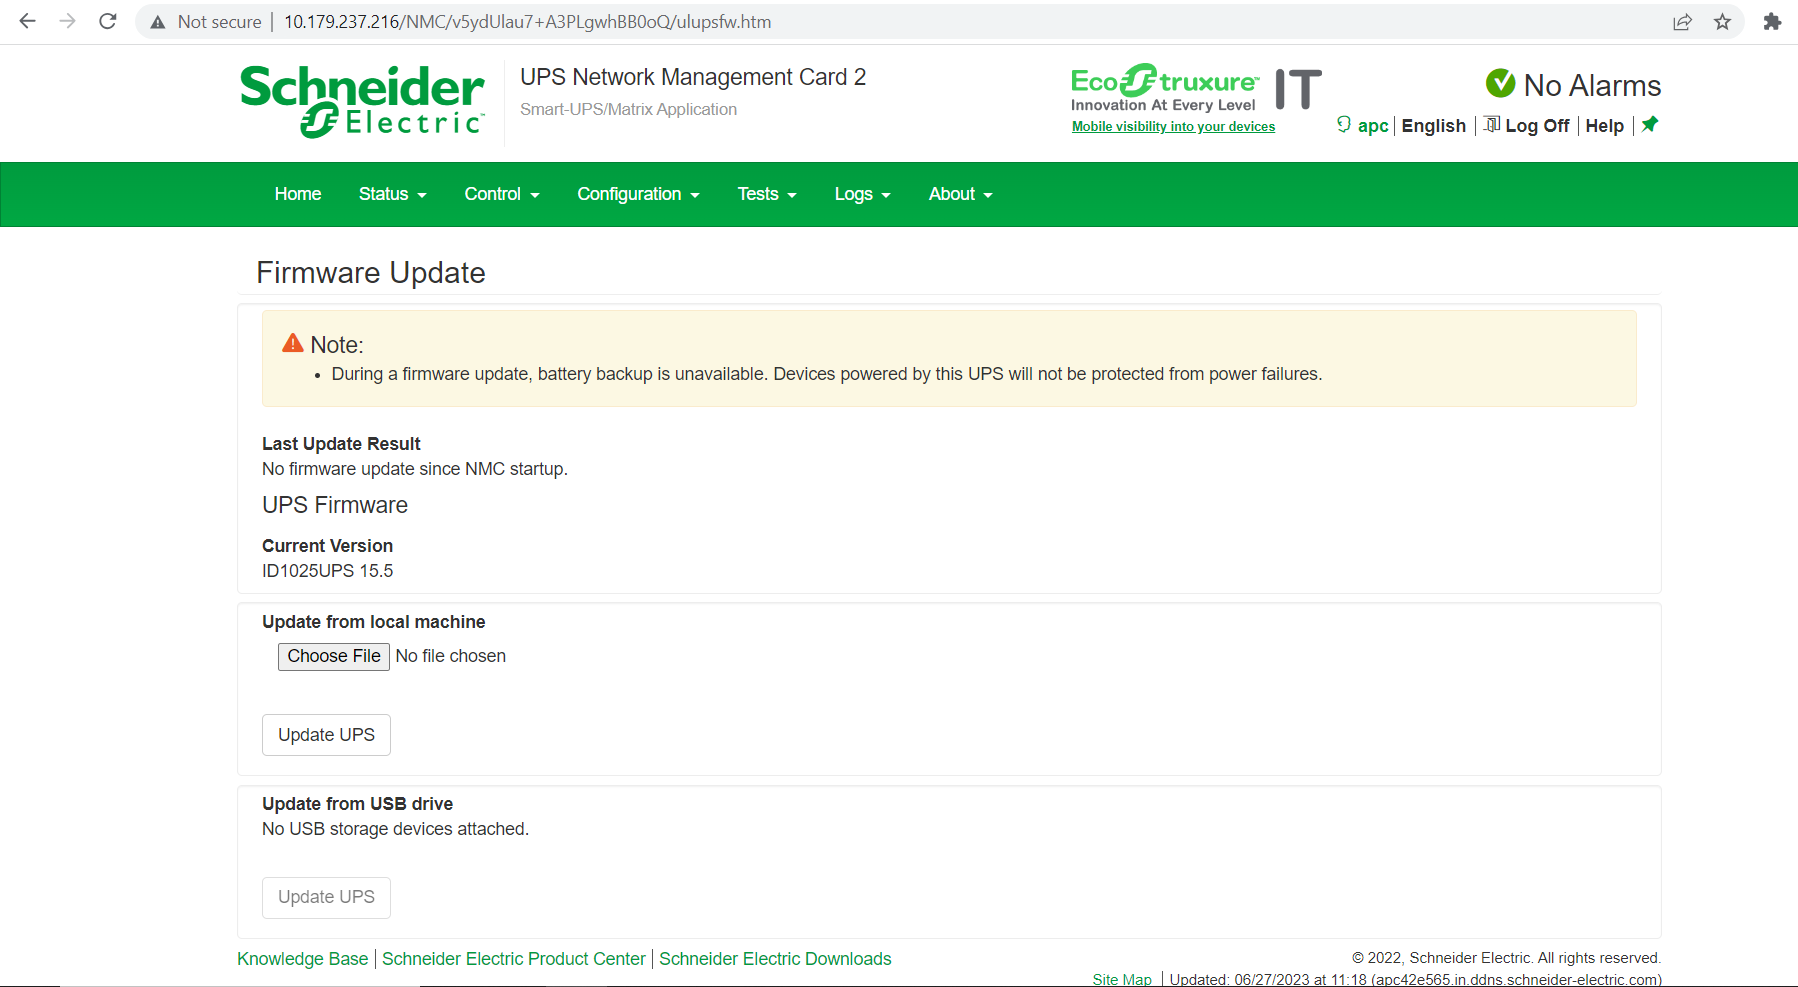Click the Log Off link
The width and height of the screenshot is (1798, 987).
1537,126
